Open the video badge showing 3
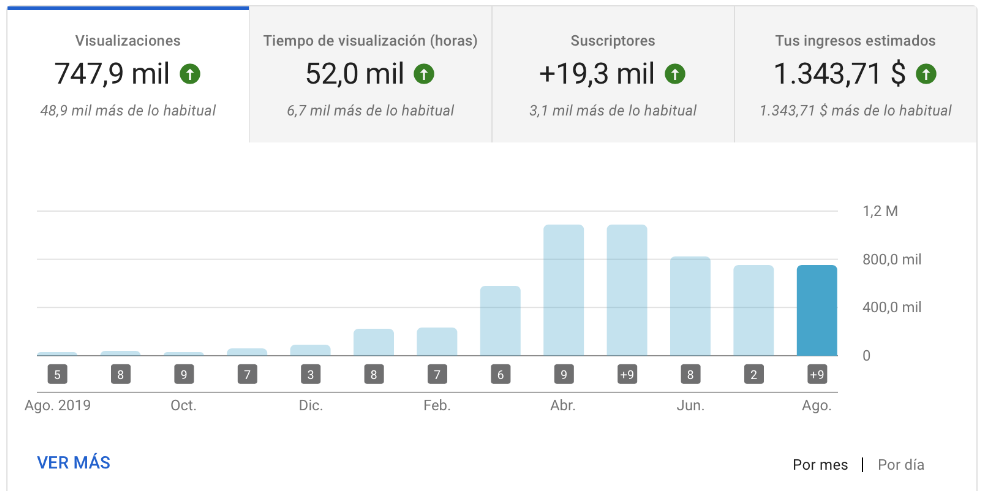Viewport: 981px width, 491px height. click(310, 375)
